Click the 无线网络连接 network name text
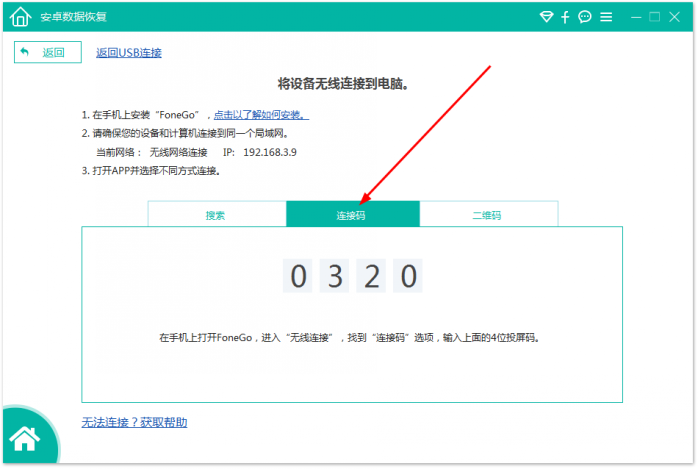Image resolution: width=698 pixels, height=469 pixels. coord(179,152)
